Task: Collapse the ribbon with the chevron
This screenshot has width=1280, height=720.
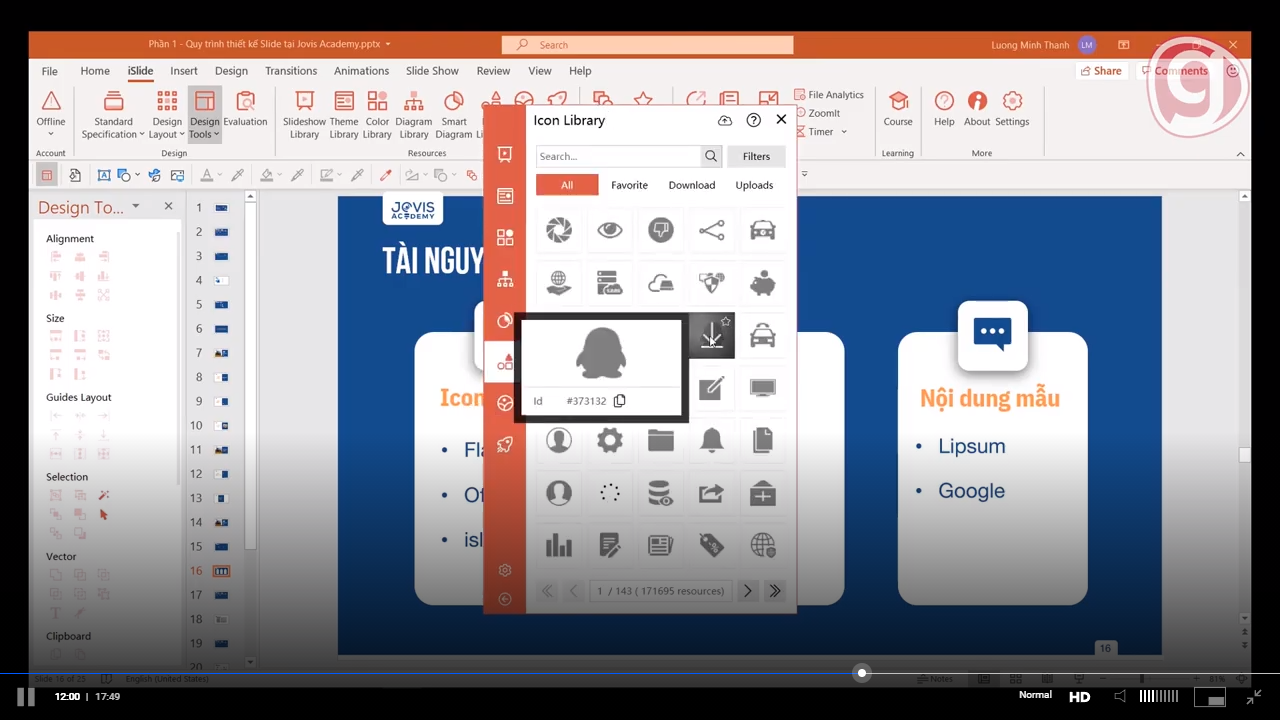Action: pyautogui.click(x=1241, y=154)
